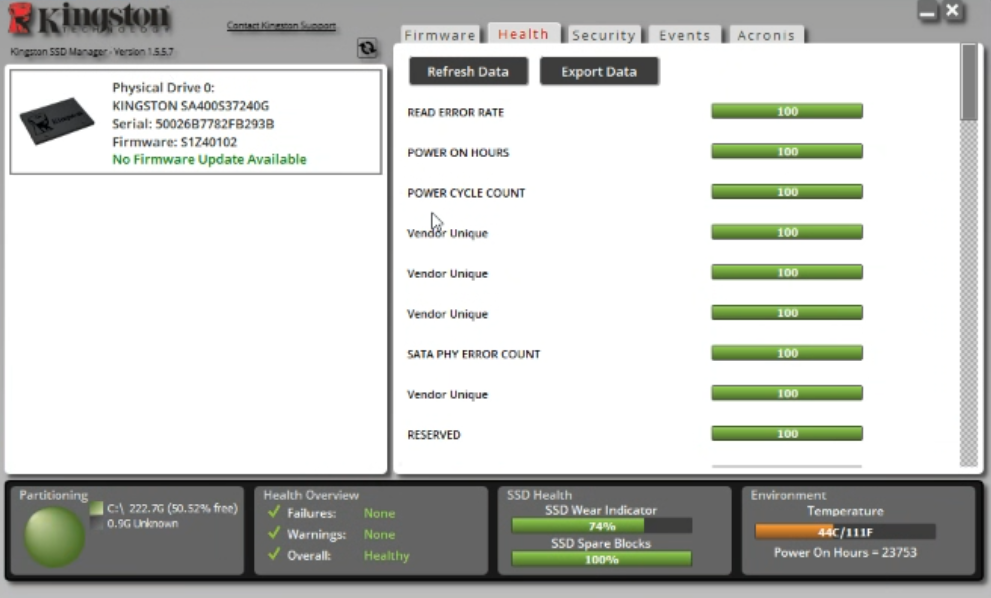The height and width of the screenshot is (598, 991).
Task: Click the refresh drive list icon
Action: click(367, 48)
